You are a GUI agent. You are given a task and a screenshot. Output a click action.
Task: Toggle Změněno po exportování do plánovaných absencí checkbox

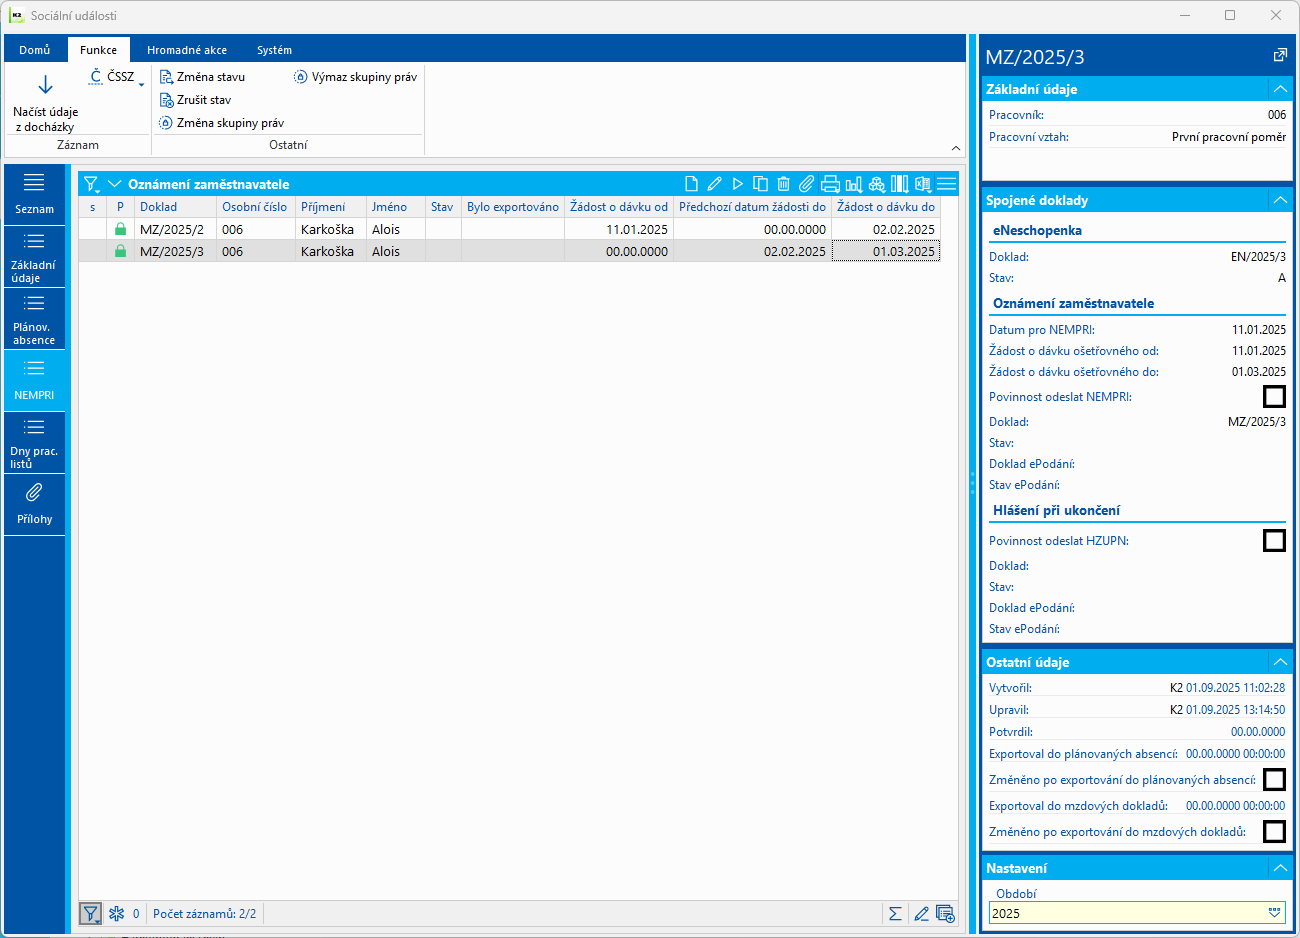click(1274, 780)
